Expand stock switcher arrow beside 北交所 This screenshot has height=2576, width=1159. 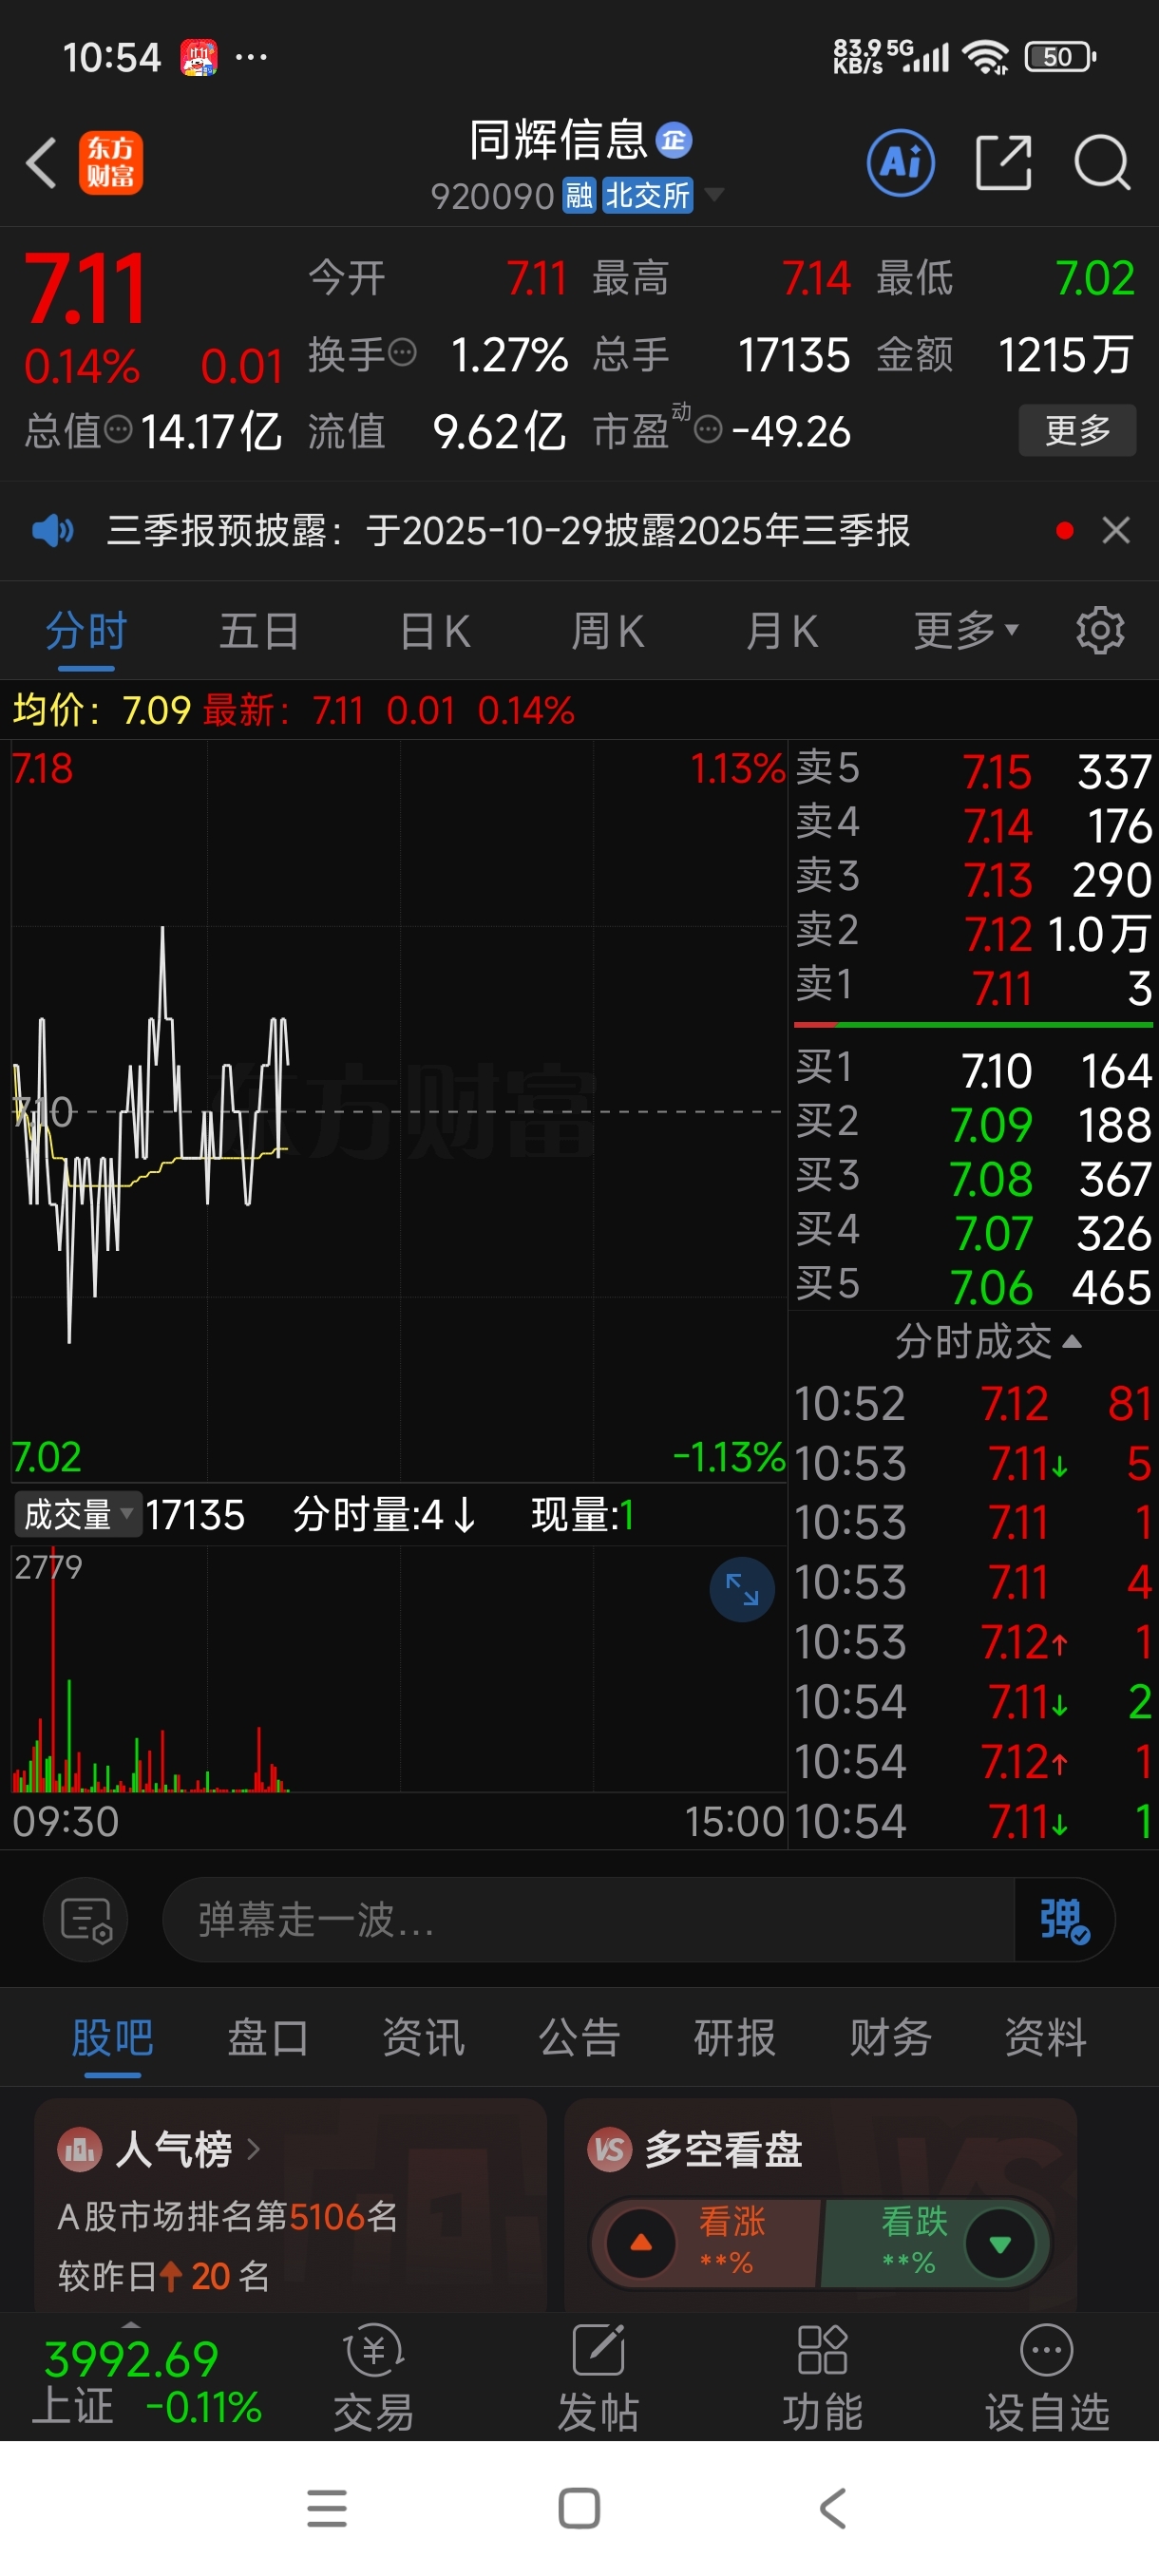pos(714,194)
